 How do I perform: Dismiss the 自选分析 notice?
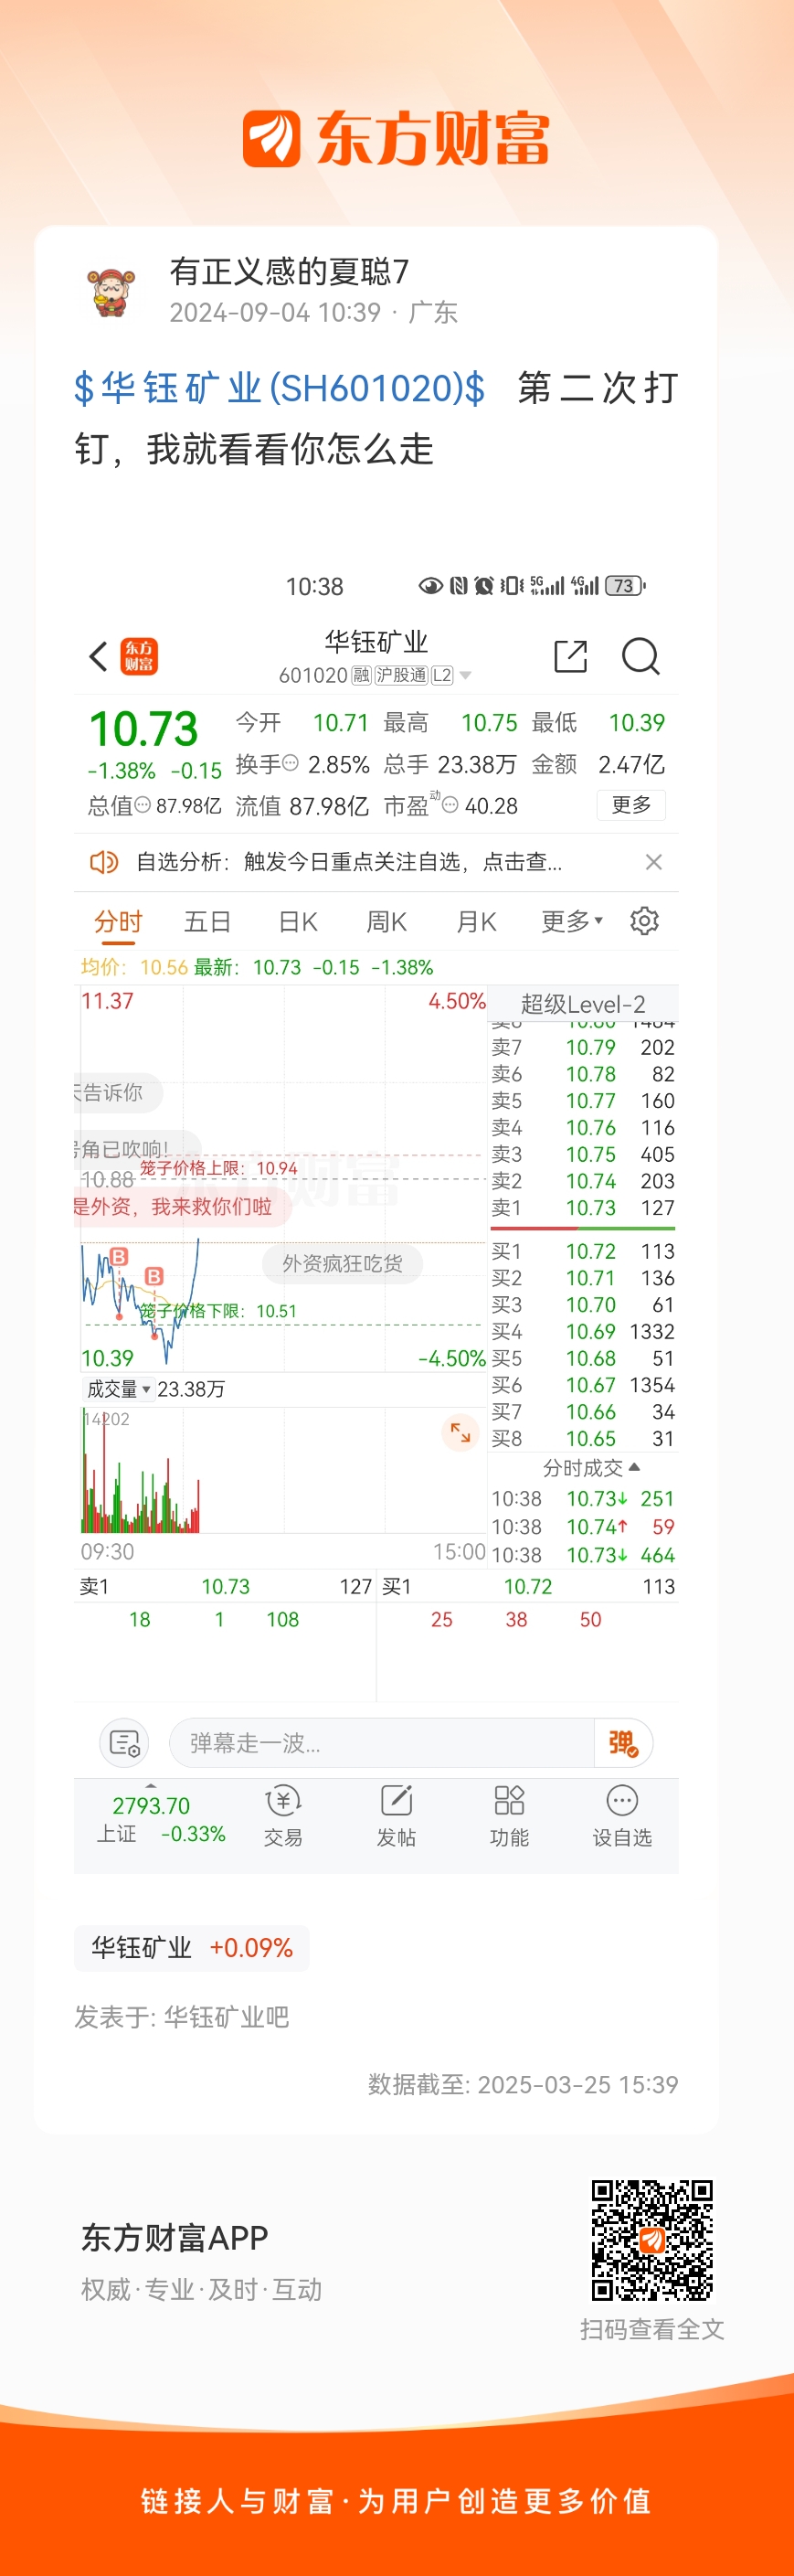point(653,862)
